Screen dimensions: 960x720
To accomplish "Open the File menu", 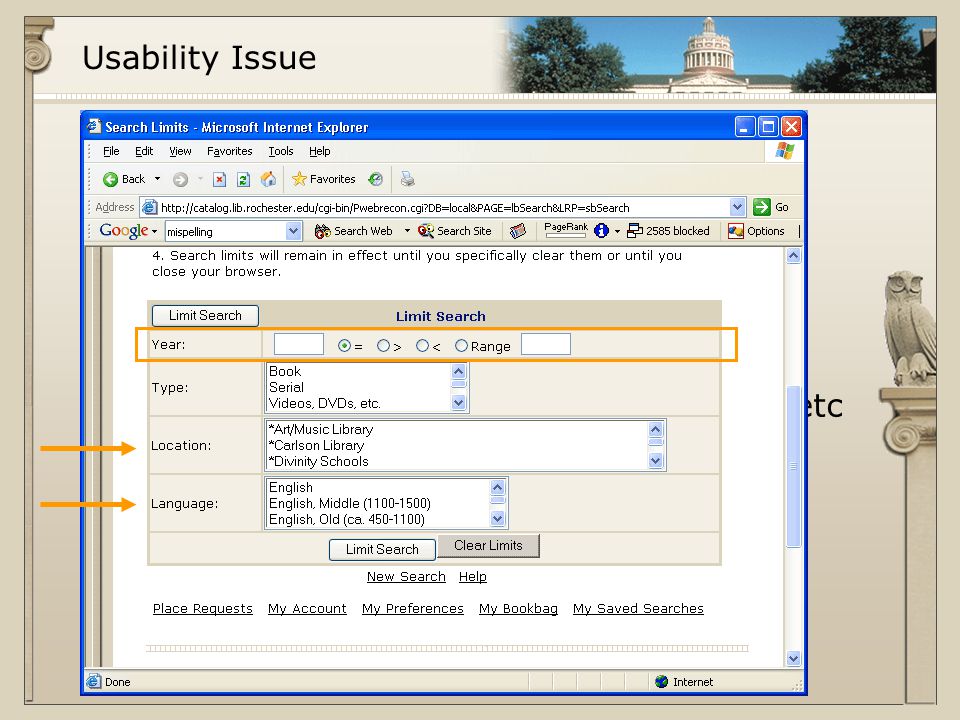I will click(x=111, y=151).
